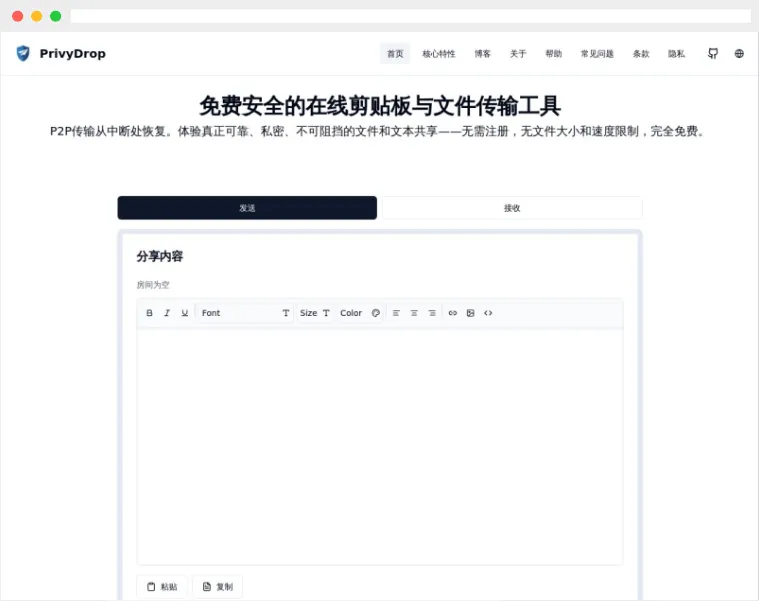The height and width of the screenshot is (601, 759).
Task: Open 隐私 navigation link
Action: tap(676, 54)
